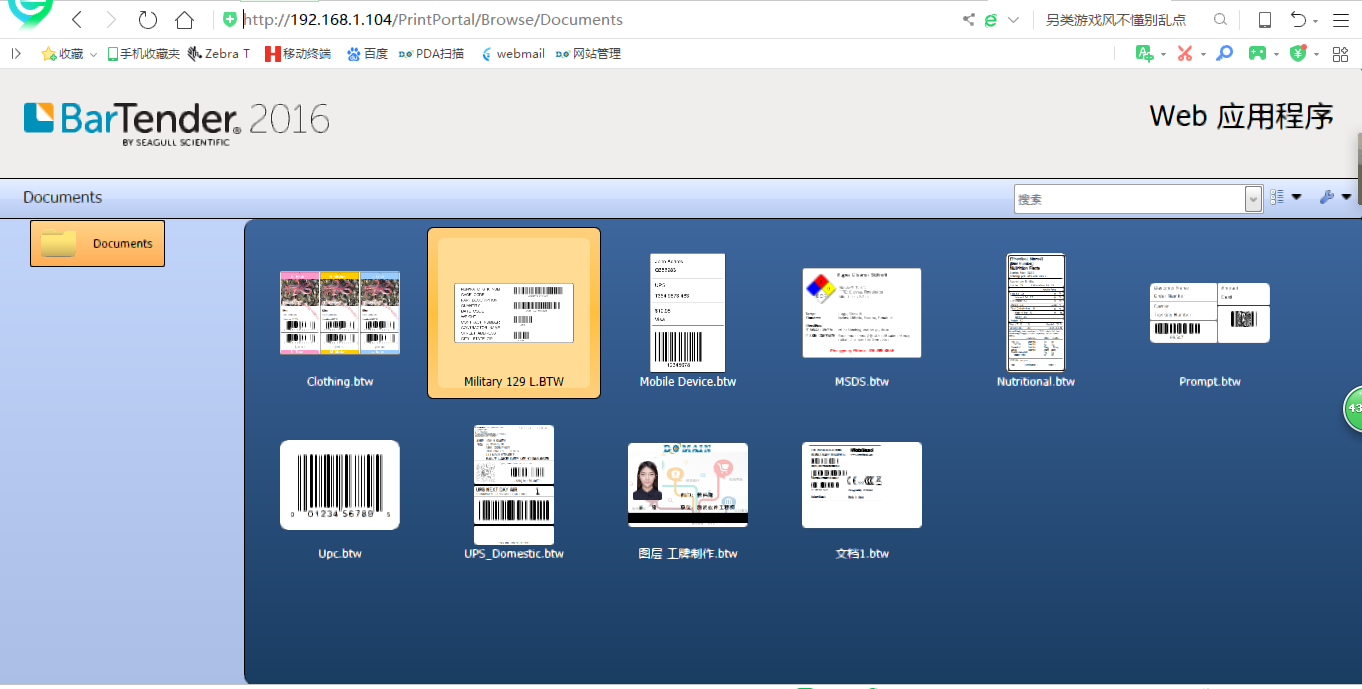Select the MSDS.btw document thumbnail
Screen dimensions: 1362x689
coord(861,313)
